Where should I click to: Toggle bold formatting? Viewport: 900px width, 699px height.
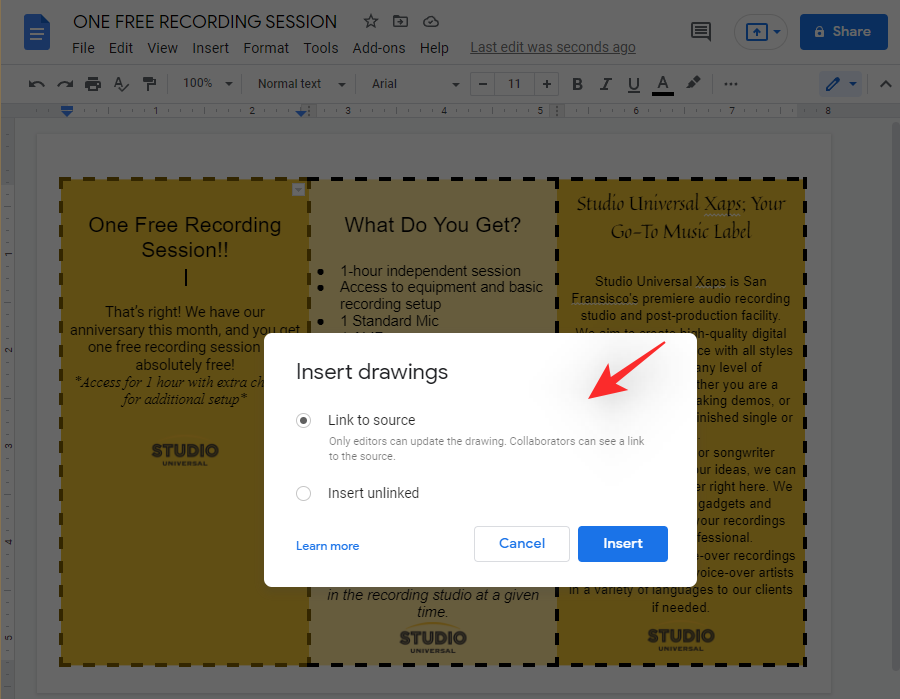(x=577, y=84)
